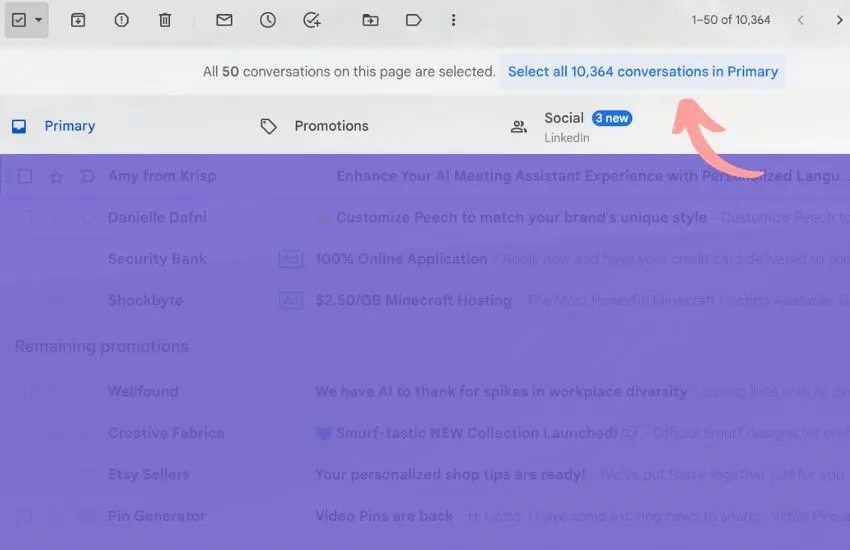The width and height of the screenshot is (850, 550).
Task: Add selected conversations to Tasks
Action: tap(312, 20)
